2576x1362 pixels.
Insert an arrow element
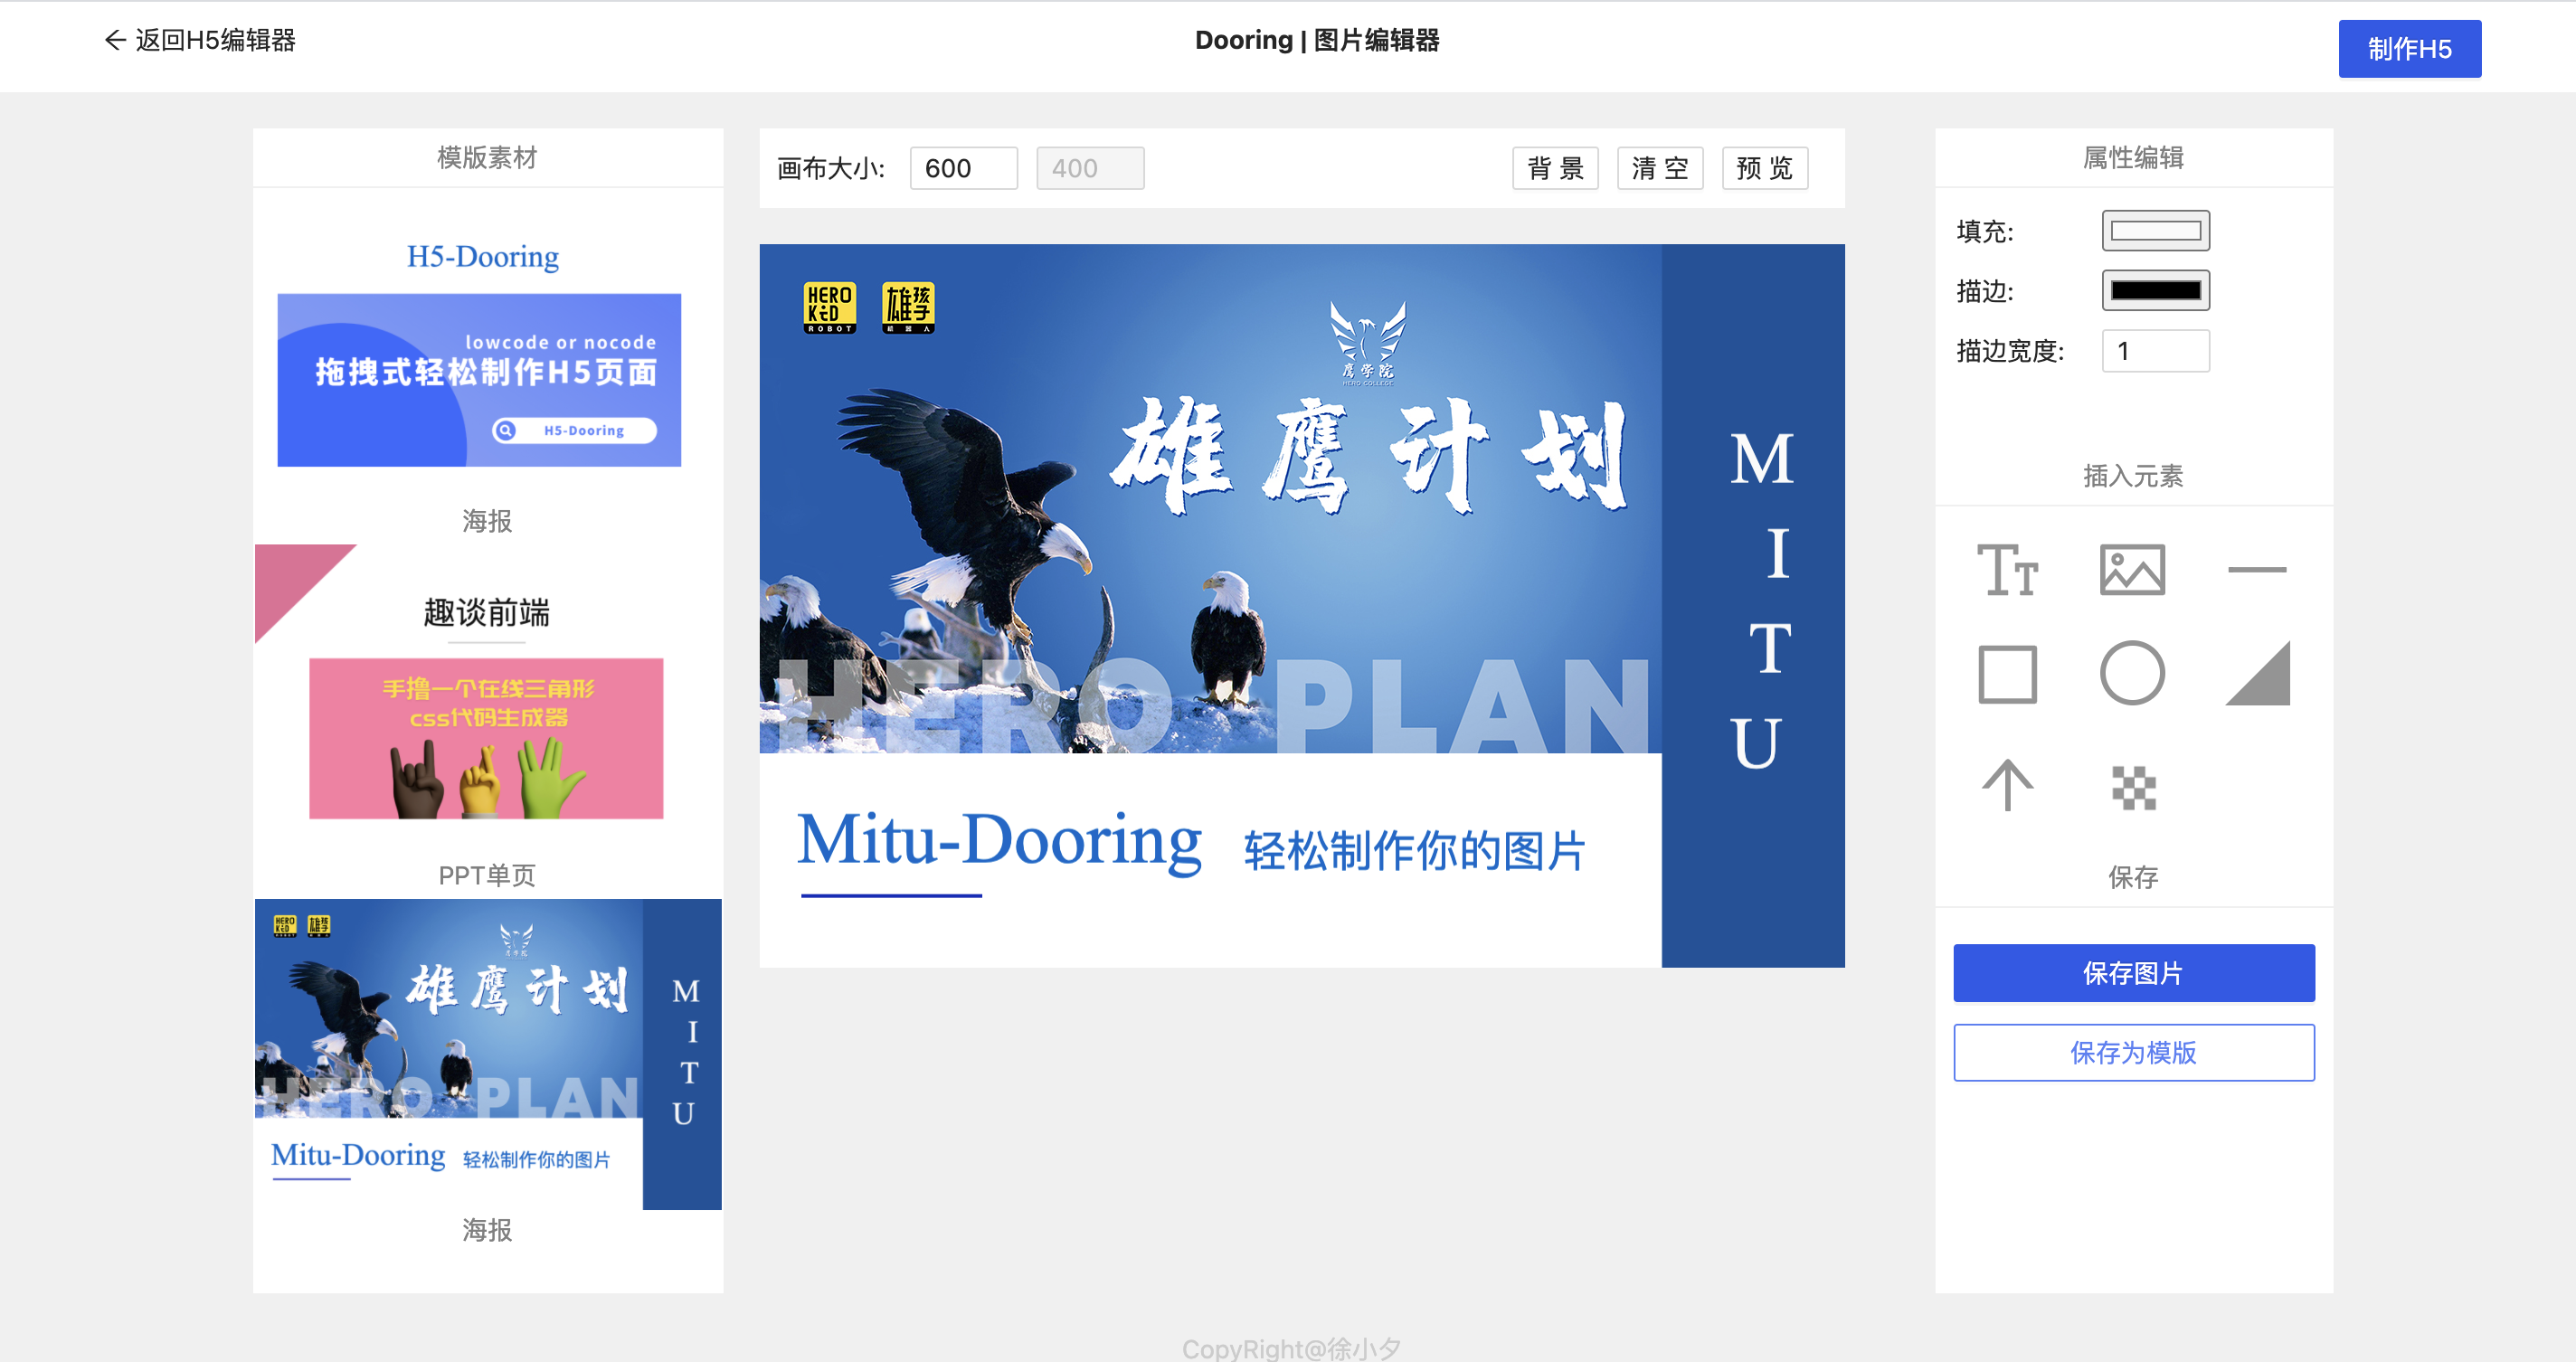2007,786
